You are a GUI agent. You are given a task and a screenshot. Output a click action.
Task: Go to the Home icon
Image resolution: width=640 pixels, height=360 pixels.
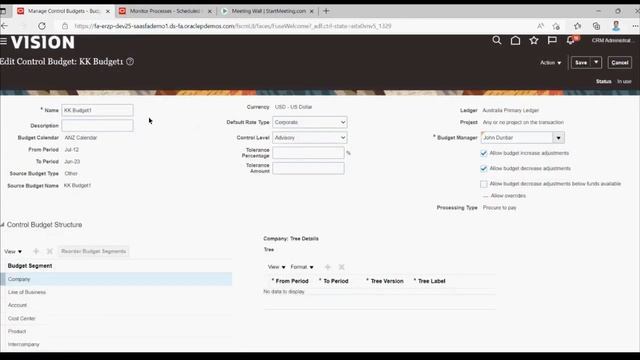[x=516, y=40]
